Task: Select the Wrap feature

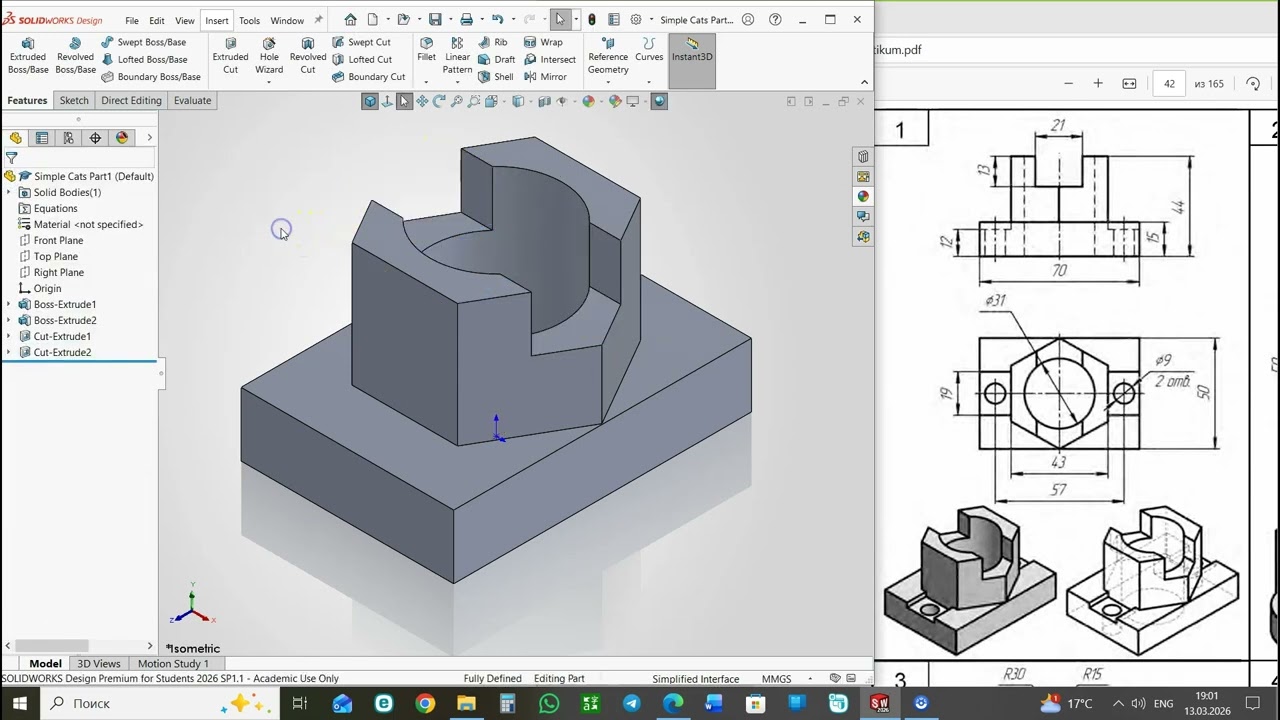Action: (543, 42)
